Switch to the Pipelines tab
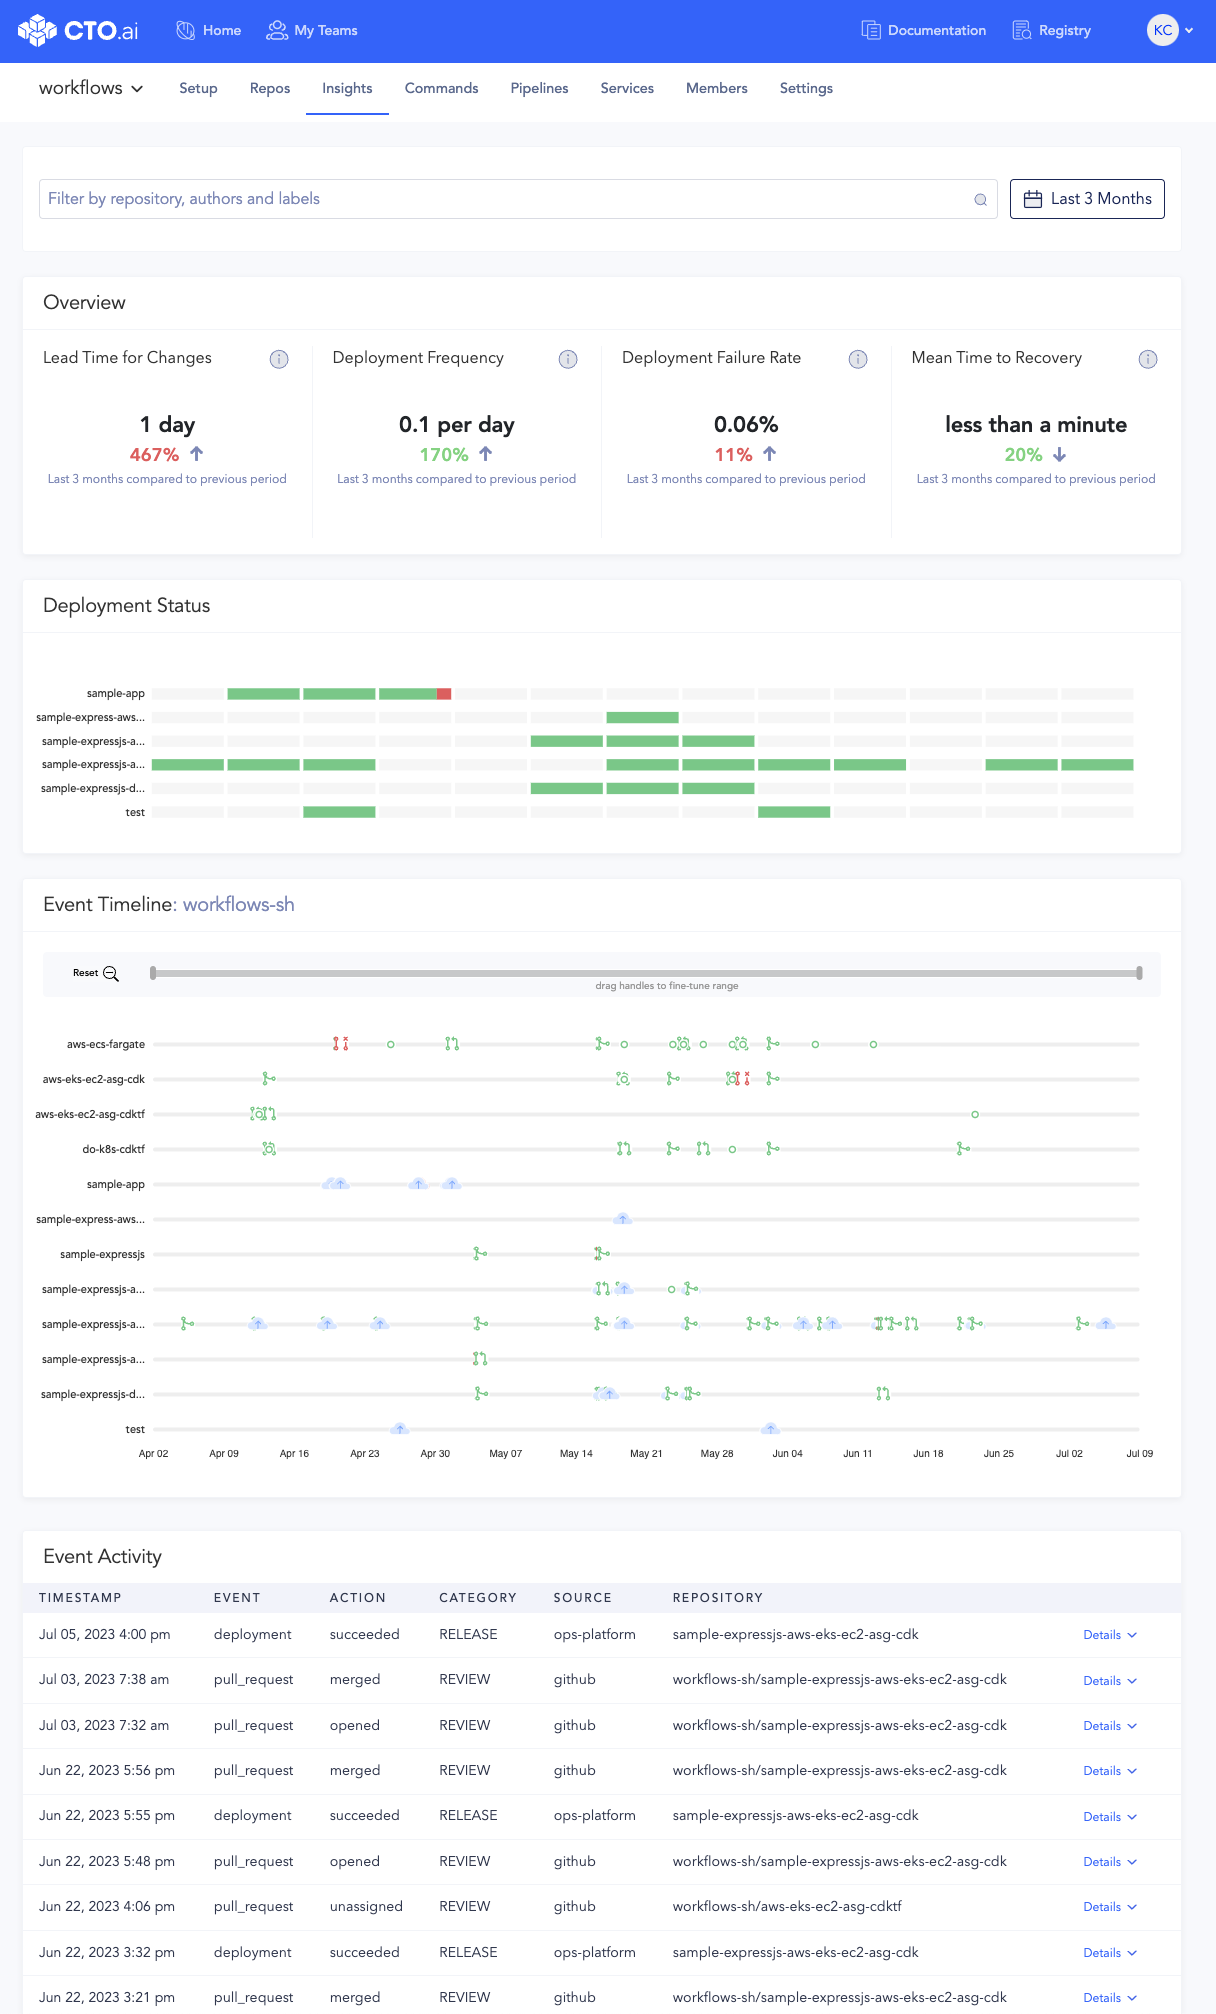 coord(539,88)
